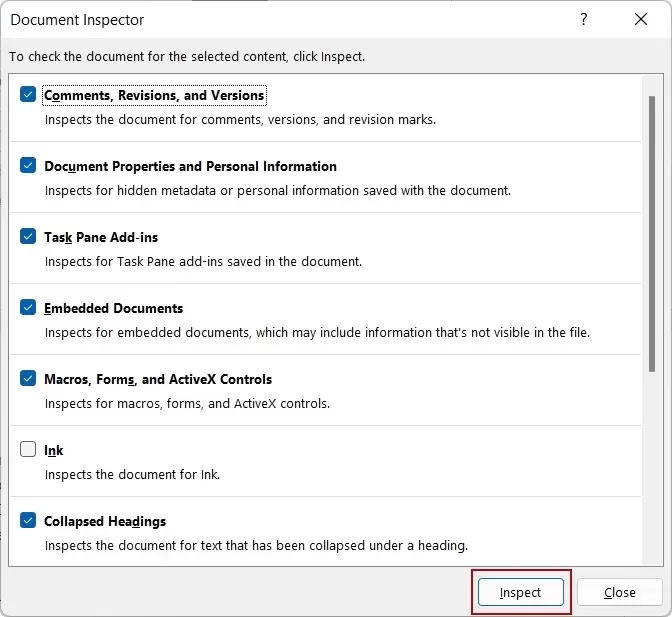Uncheck the Embedded Documents checkbox

point(28,308)
